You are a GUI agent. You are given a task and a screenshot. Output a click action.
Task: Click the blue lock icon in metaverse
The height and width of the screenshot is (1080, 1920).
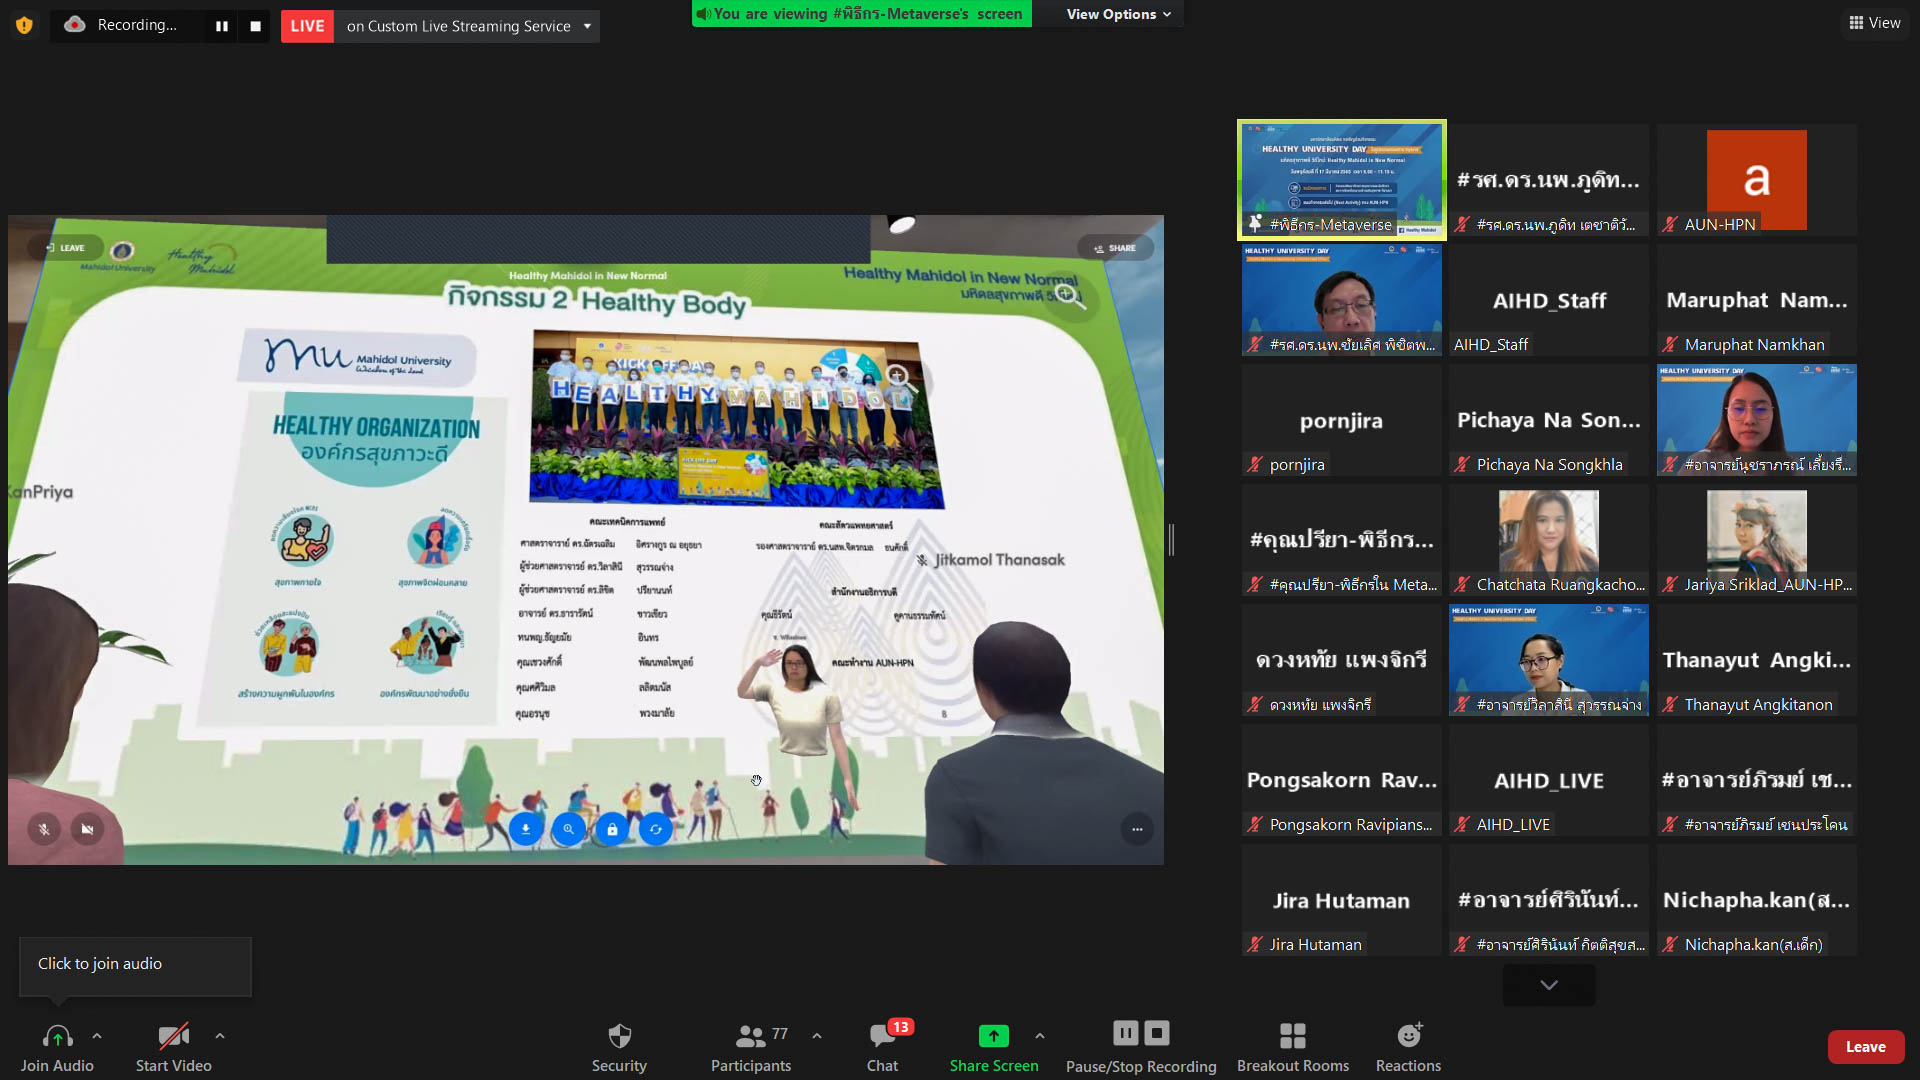click(612, 829)
